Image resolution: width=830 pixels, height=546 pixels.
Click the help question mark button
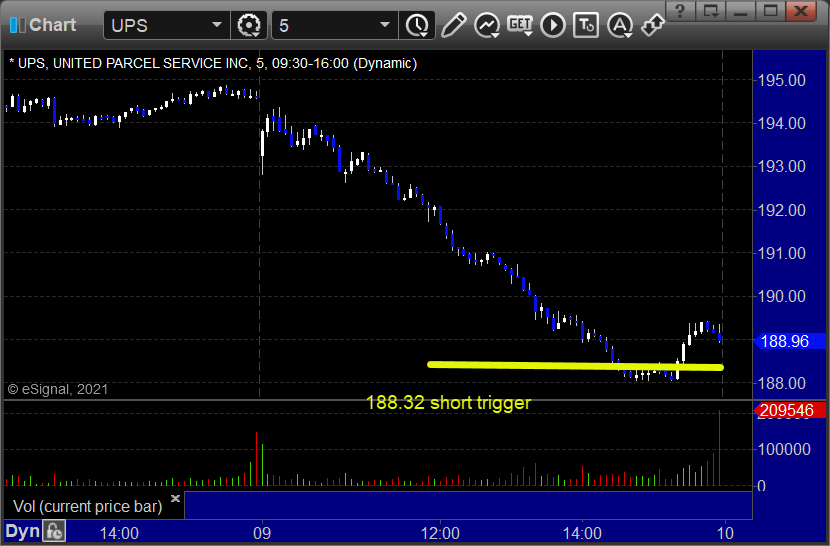(x=680, y=11)
